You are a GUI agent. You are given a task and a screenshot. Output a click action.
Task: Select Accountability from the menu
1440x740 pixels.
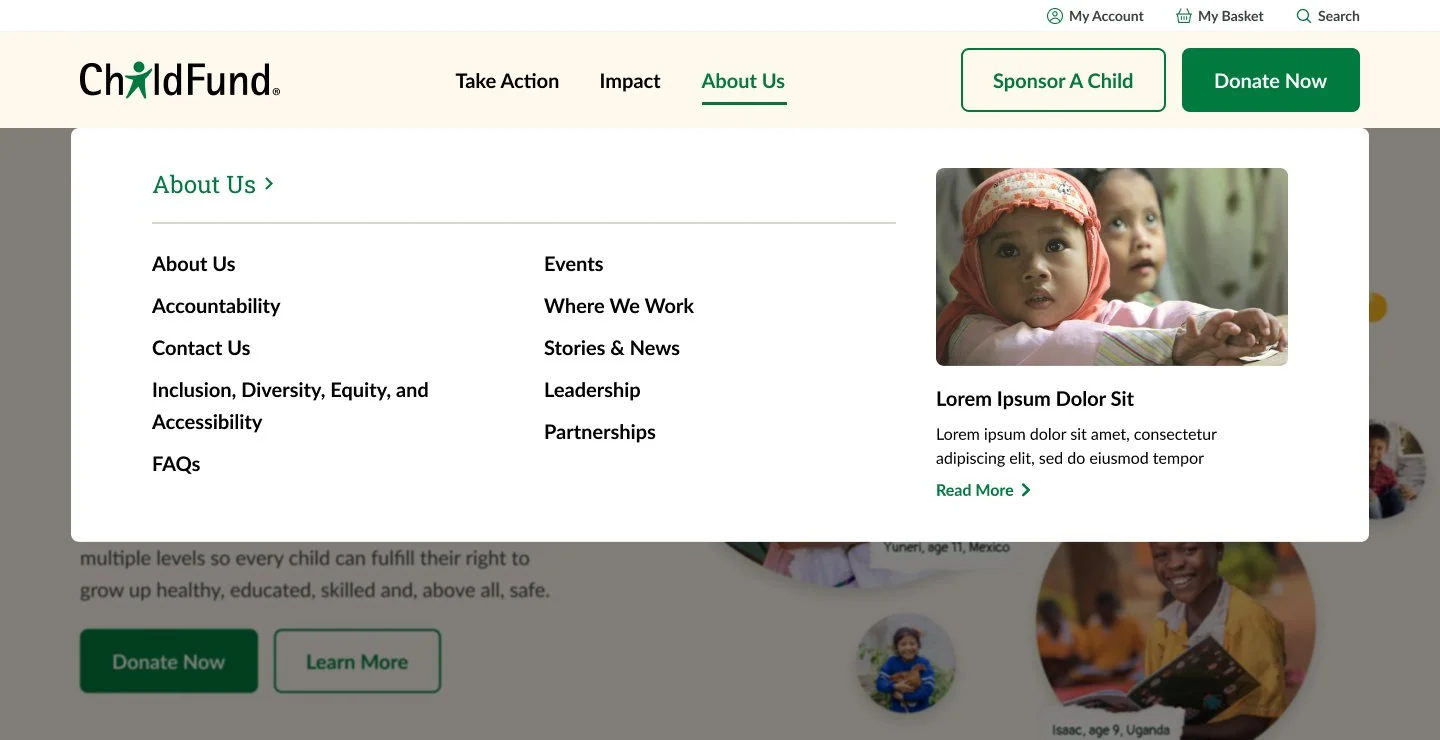(216, 306)
